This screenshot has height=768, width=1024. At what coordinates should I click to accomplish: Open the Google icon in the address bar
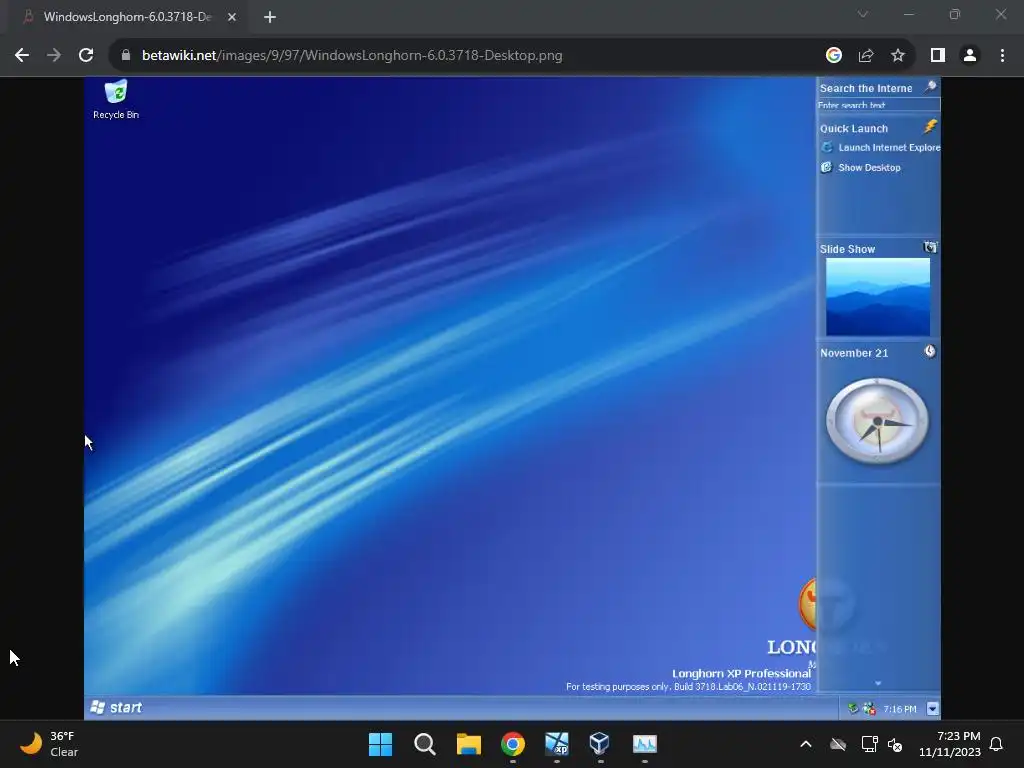click(833, 56)
